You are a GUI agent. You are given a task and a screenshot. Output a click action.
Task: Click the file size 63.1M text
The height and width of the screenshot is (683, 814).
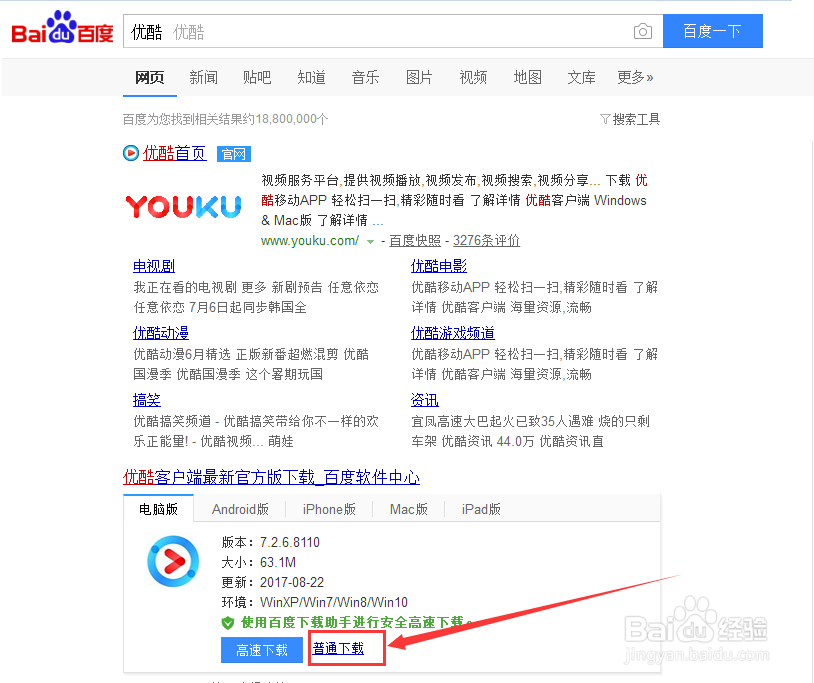tap(278, 563)
